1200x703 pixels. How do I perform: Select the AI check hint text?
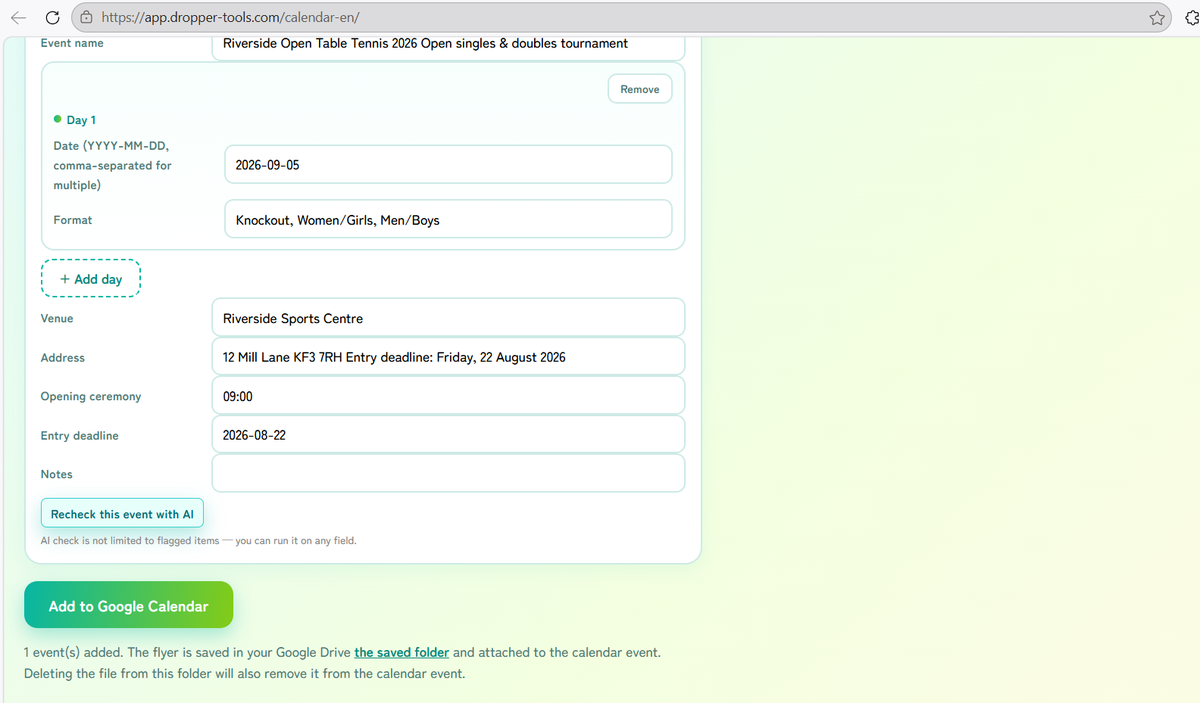pos(198,540)
